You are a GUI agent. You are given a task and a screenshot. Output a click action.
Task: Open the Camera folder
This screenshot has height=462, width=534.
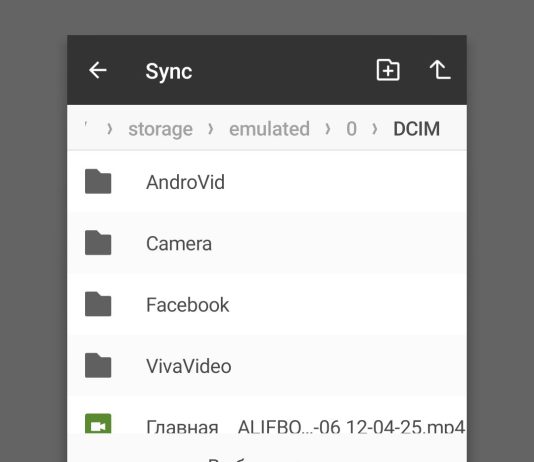(x=267, y=243)
